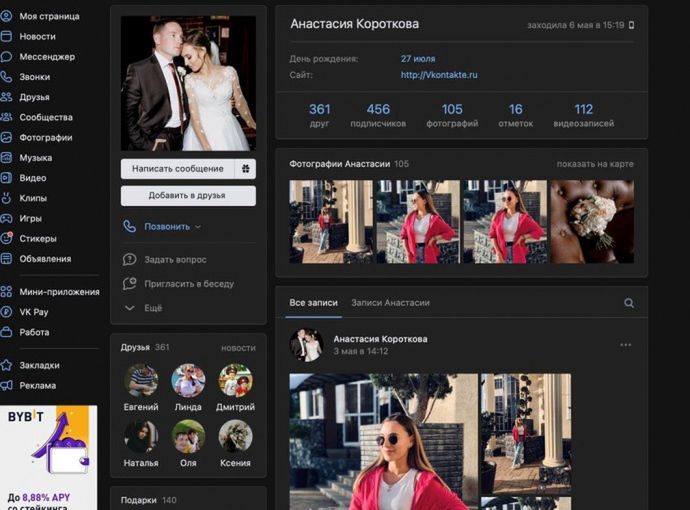Viewport: 690px width, 510px height.
Task: Open the 361 друг counter
Action: click(319, 115)
